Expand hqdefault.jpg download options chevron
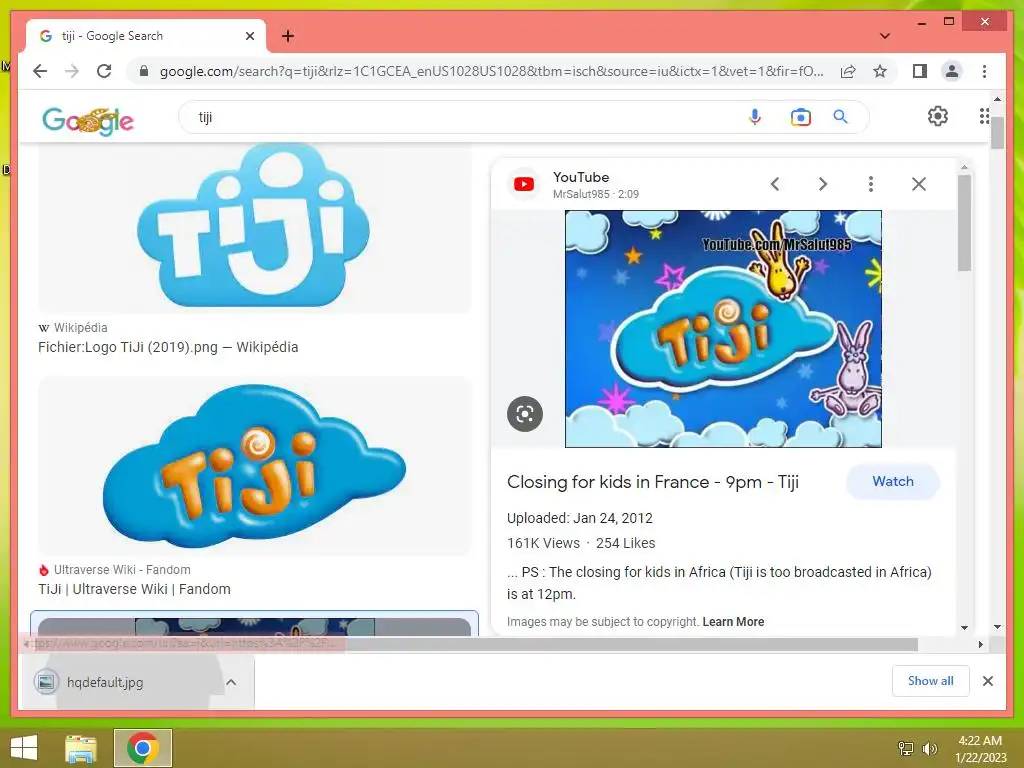The width and height of the screenshot is (1024, 768). click(231, 682)
